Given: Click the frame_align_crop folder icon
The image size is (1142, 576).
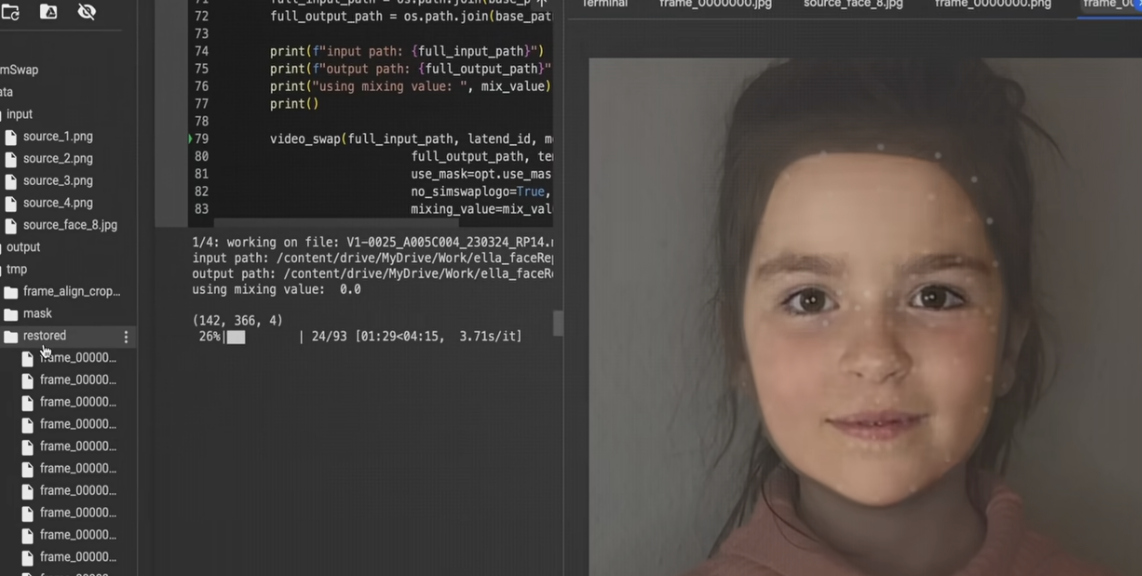Looking at the screenshot, I should (x=11, y=292).
